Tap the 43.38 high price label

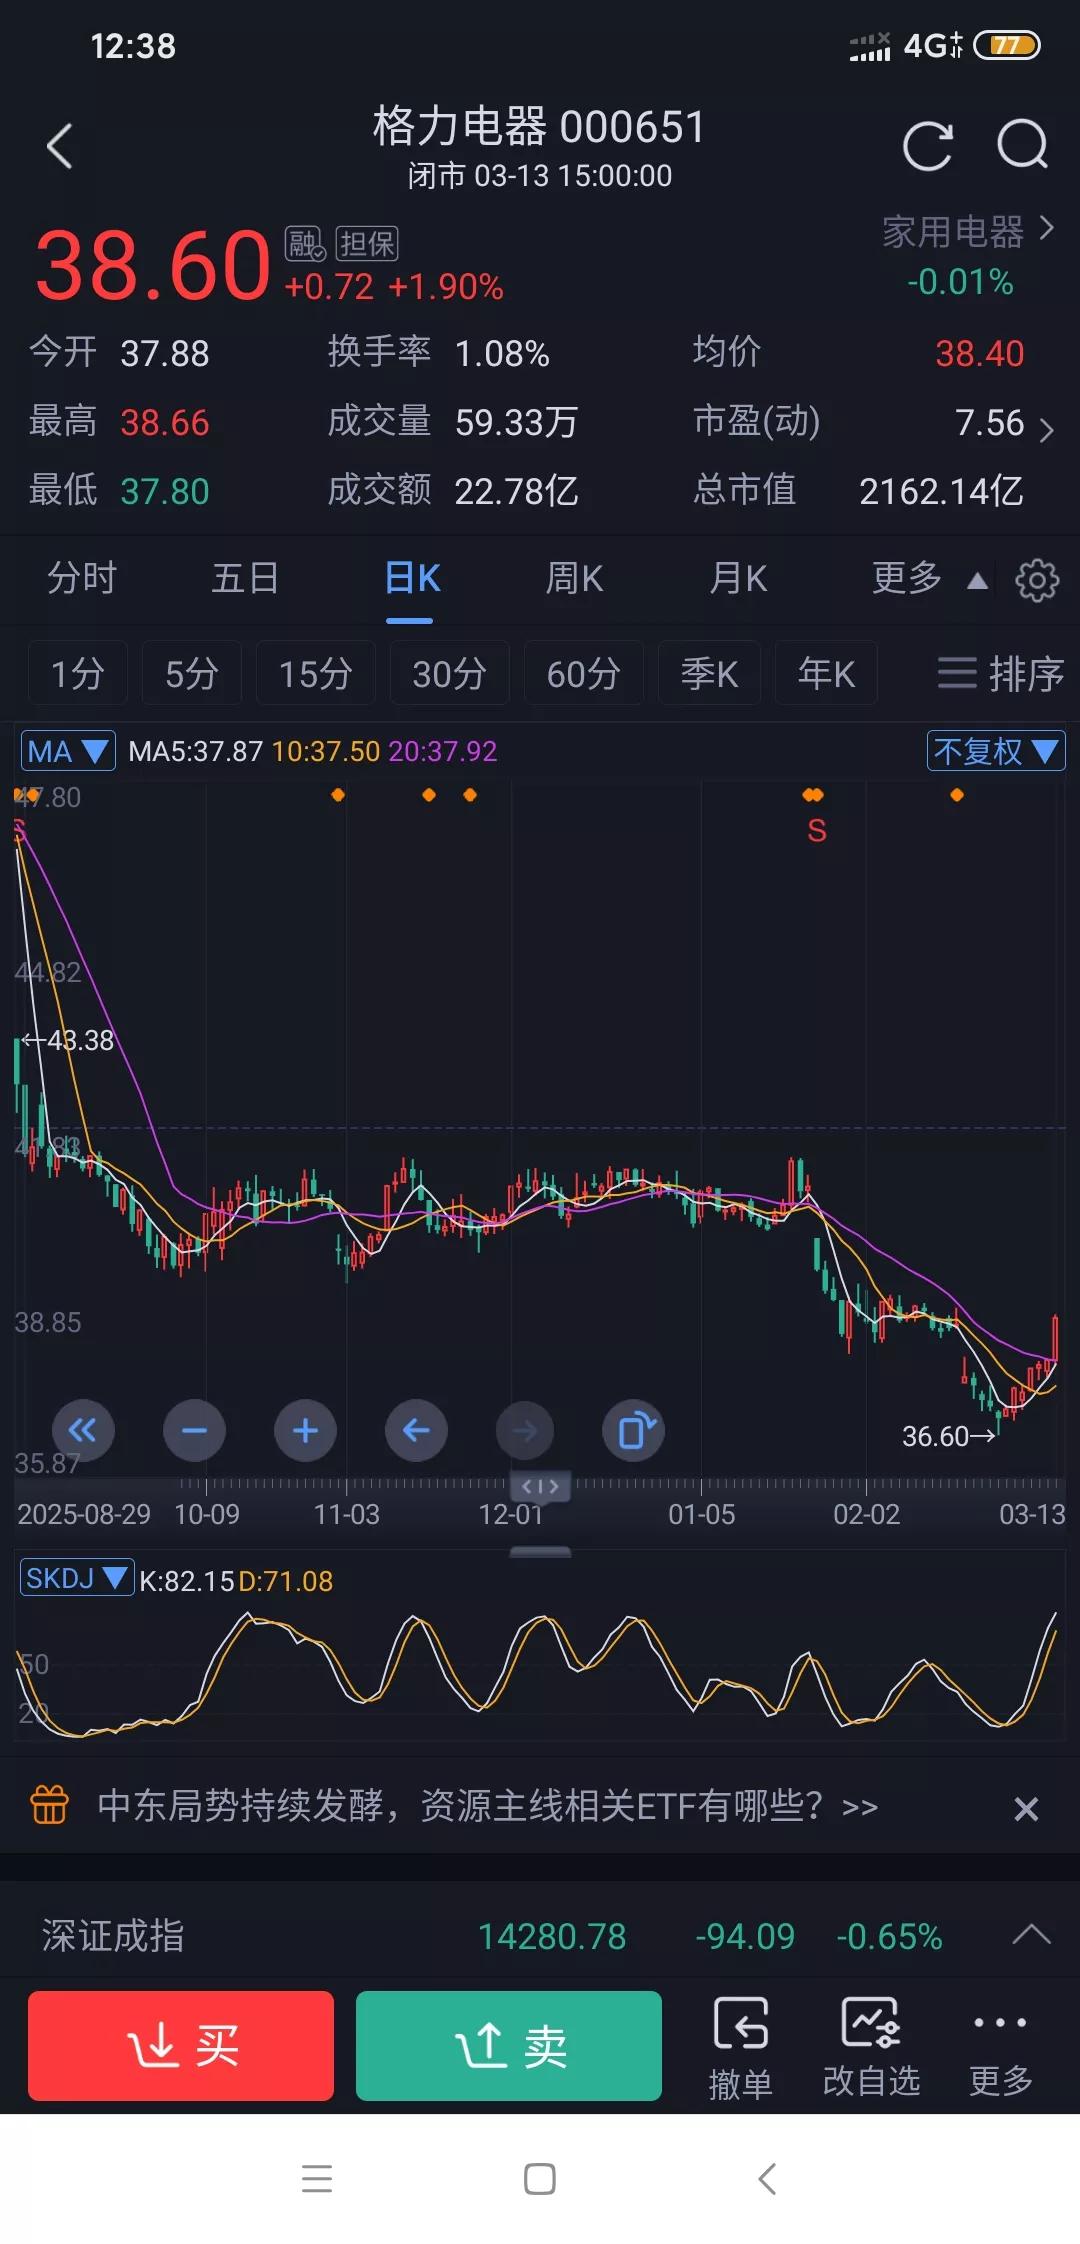pyautogui.click(x=68, y=1040)
